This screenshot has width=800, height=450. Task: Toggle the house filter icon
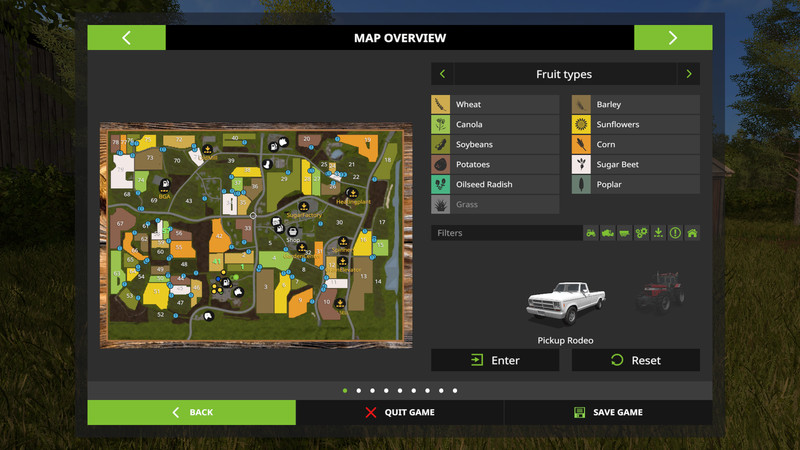click(x=692, y=233)
